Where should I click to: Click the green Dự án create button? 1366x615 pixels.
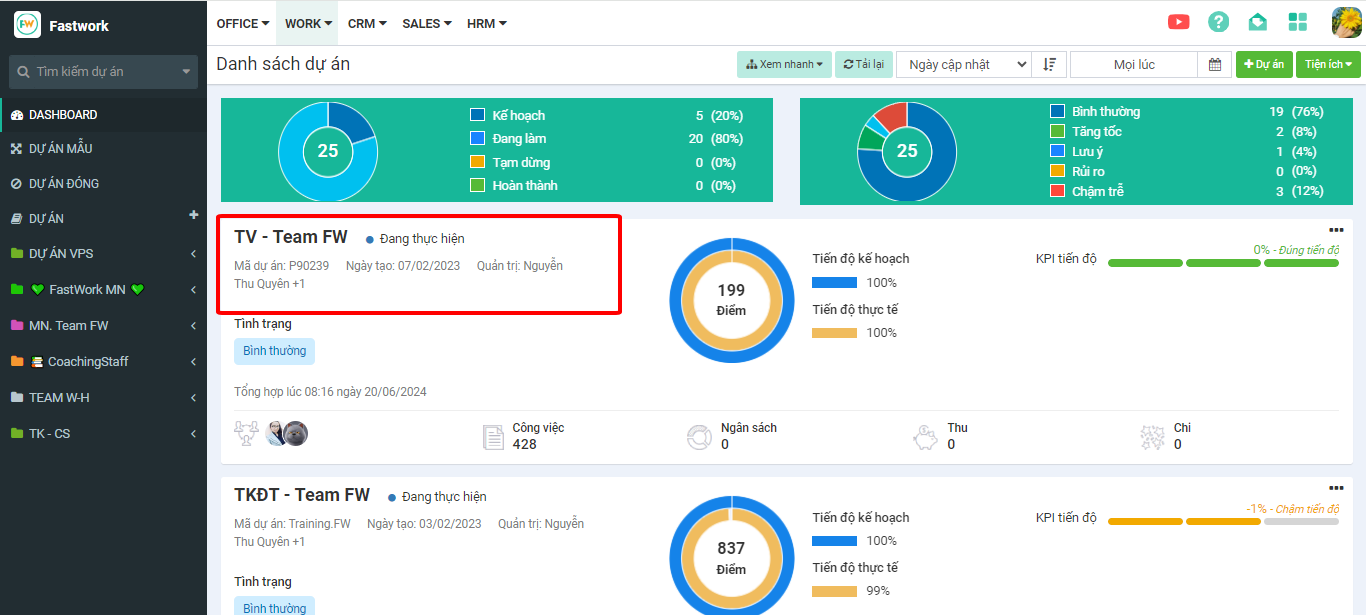click(x=1264, y=64)
